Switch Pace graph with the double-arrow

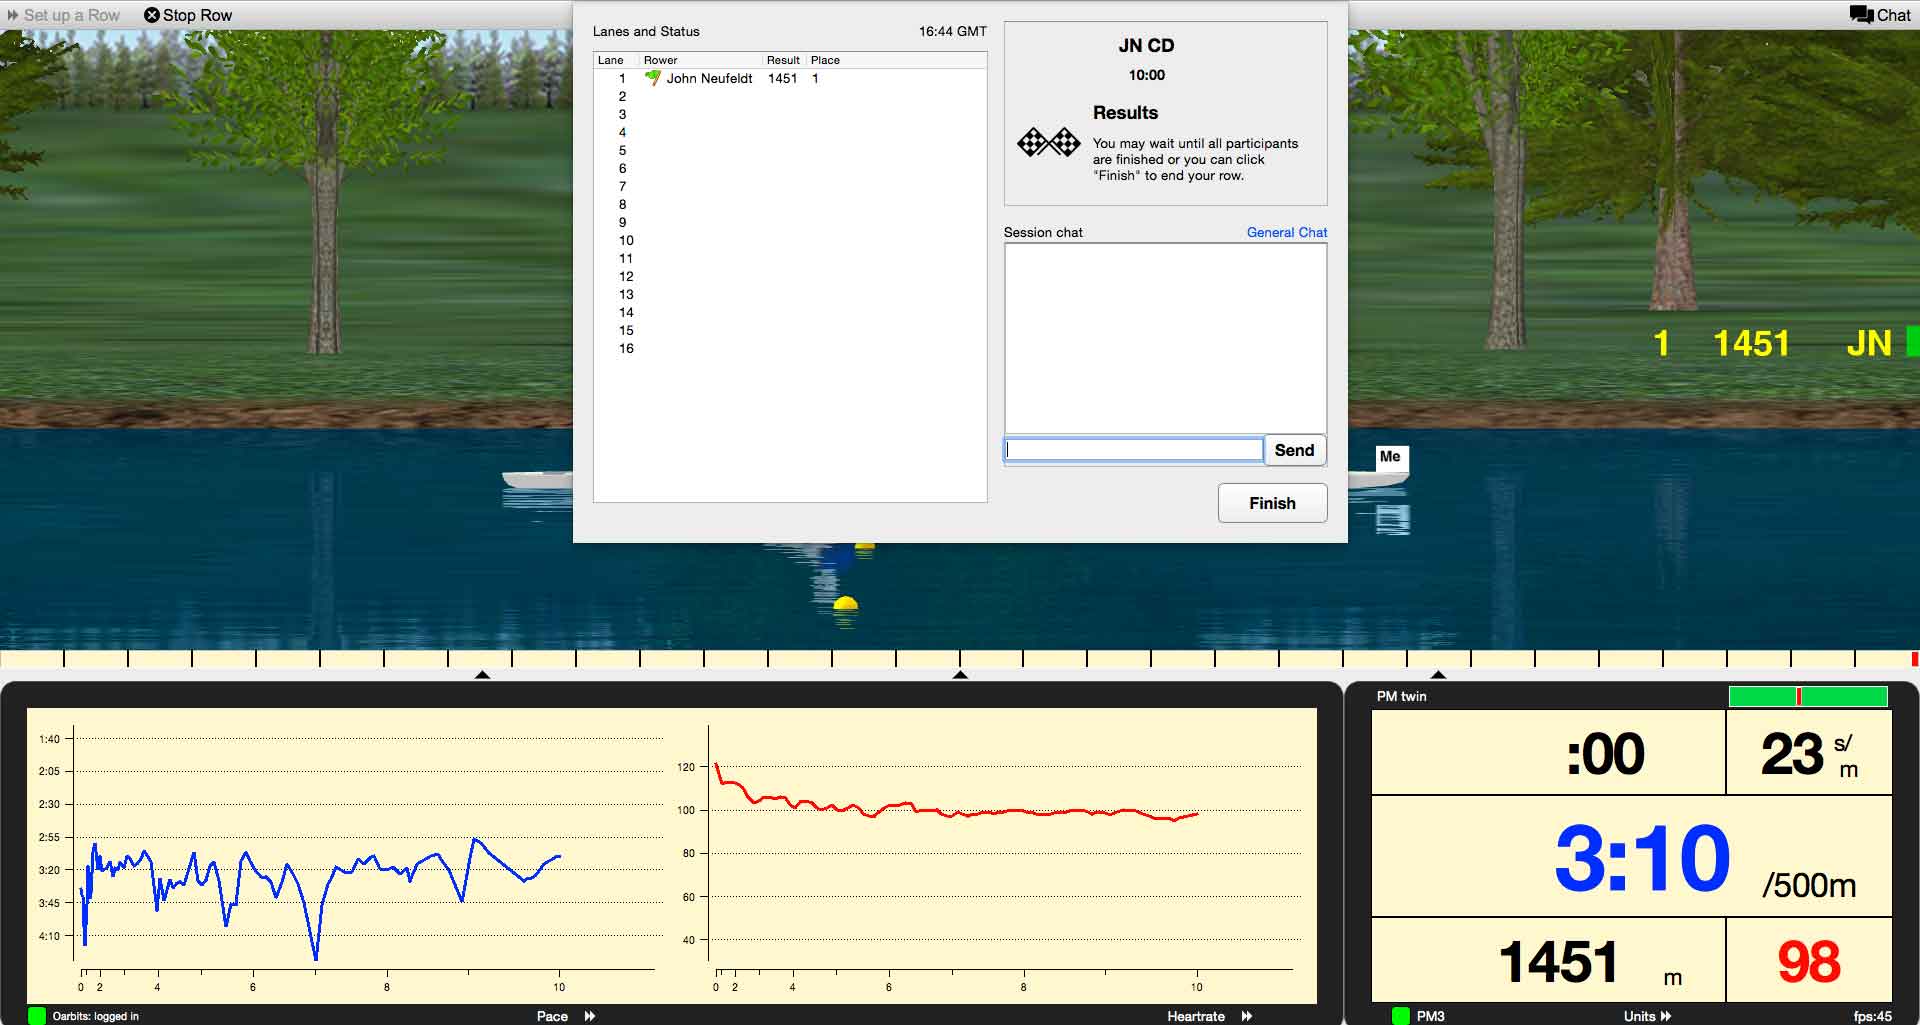(x=590, y=1016)
